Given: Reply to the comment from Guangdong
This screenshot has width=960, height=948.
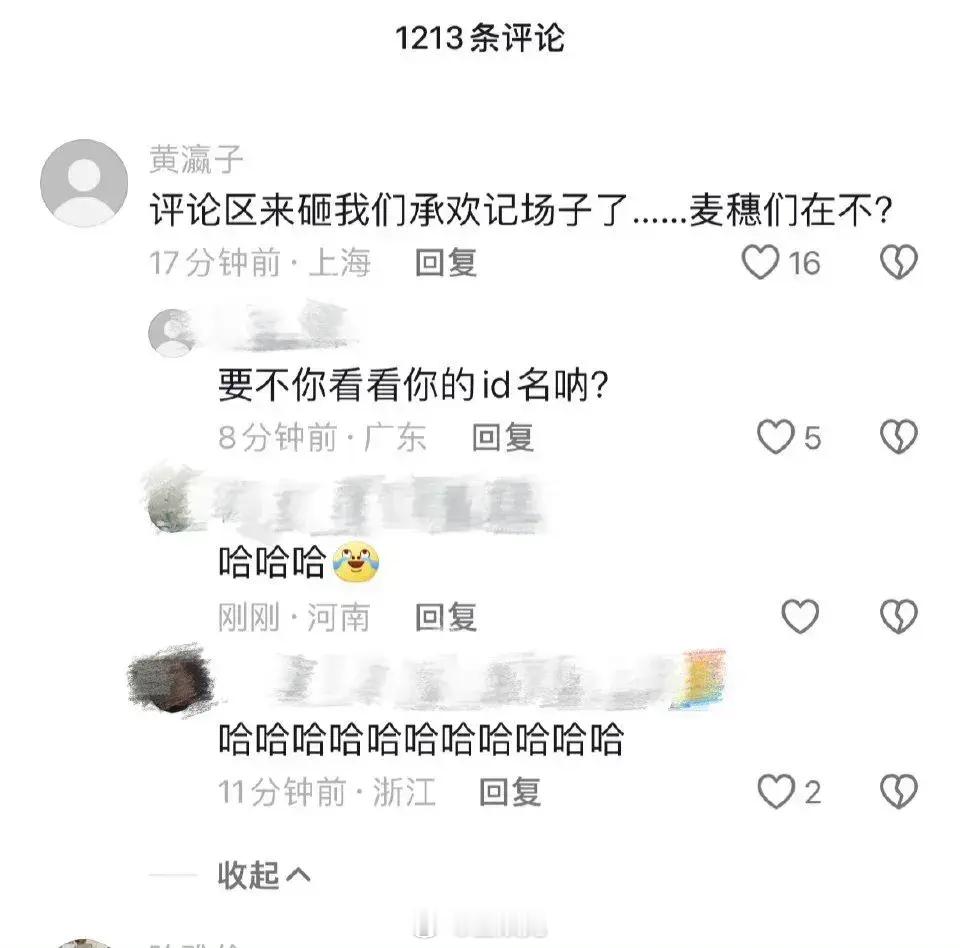Looking at the screenshot, I should click(503, 437).
